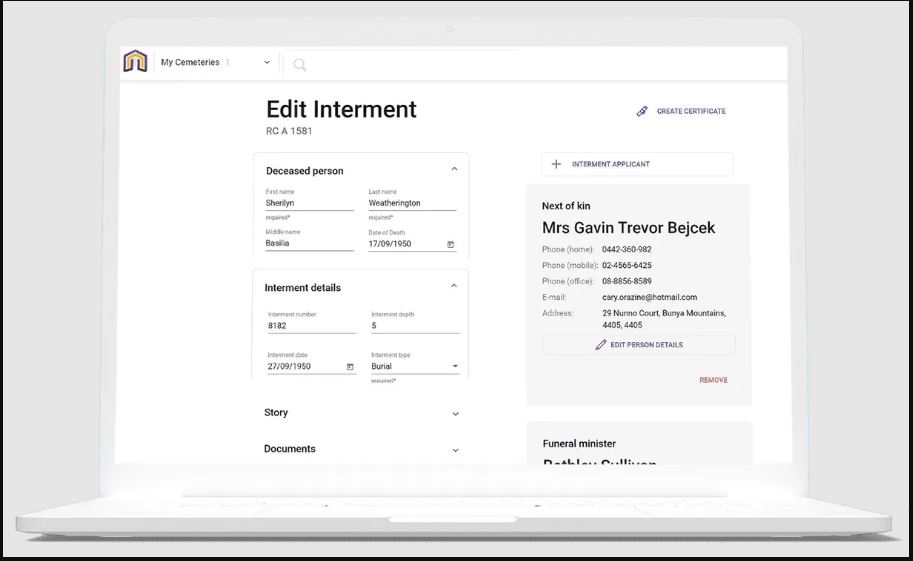The width and height of the screenshot is (913, 561).
Task: Edit the First name field Sherilyn
Action: click(309, 203)
